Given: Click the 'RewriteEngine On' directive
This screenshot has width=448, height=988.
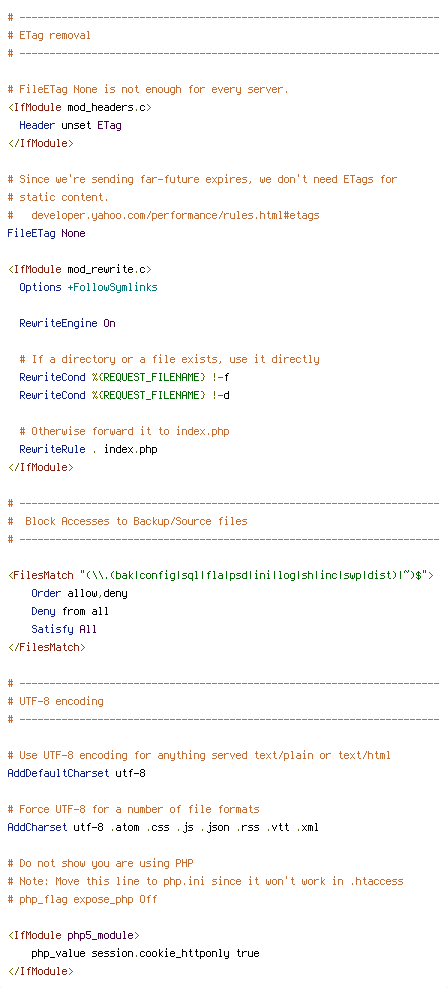Looking at the screenshot, I should 67,323.
